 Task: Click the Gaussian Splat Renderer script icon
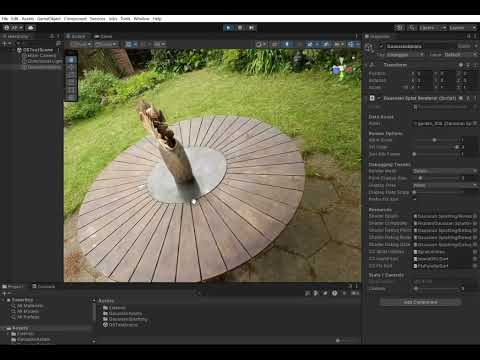(x=372, y=98)
